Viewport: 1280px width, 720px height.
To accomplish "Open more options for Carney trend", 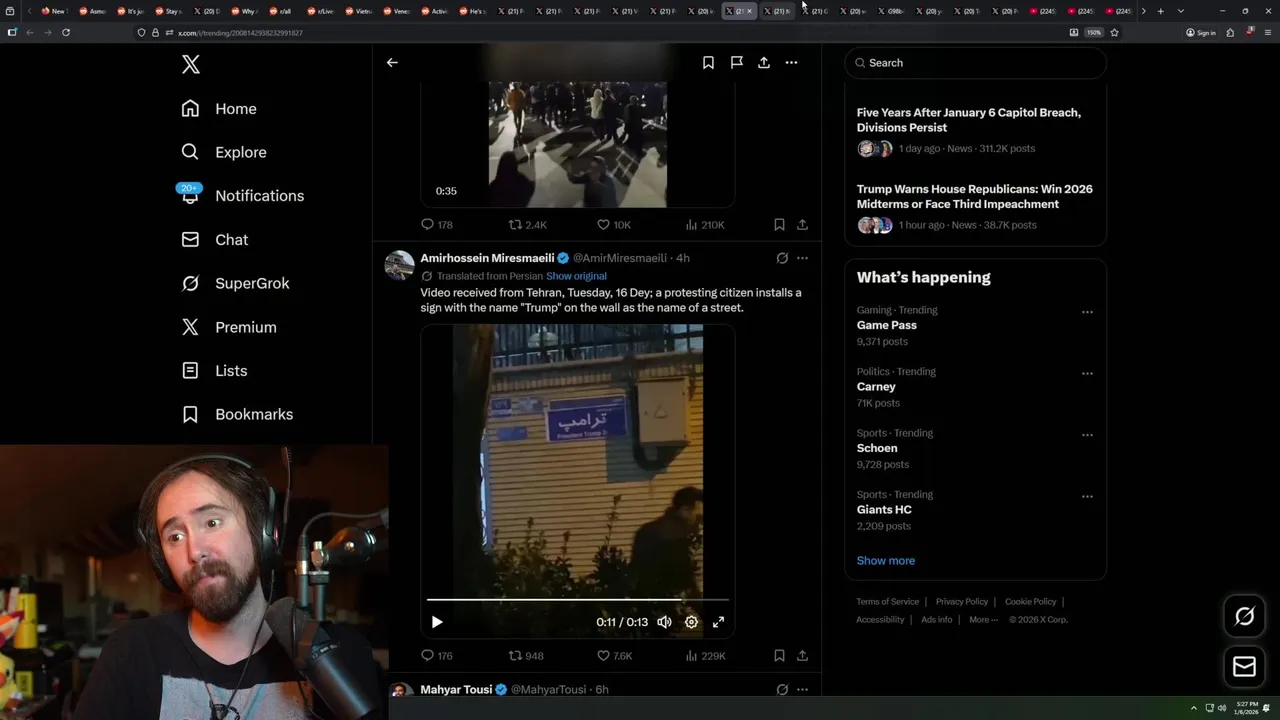I will click(x=1087, y=373).
